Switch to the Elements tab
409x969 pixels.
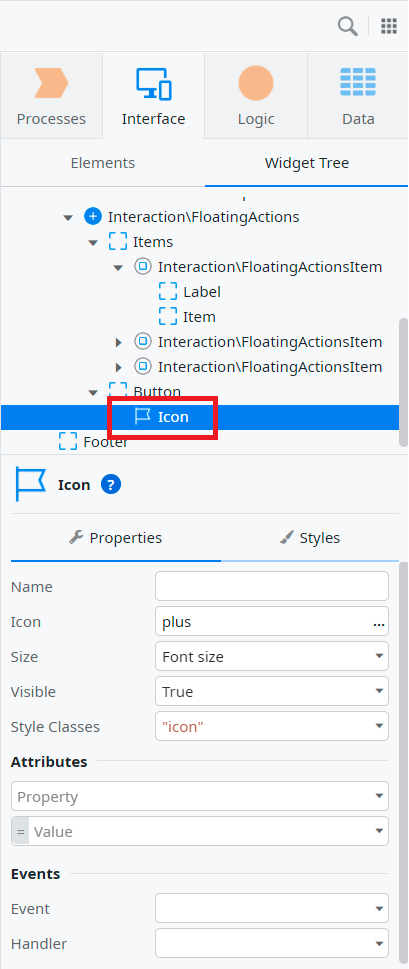pos(103,163)
